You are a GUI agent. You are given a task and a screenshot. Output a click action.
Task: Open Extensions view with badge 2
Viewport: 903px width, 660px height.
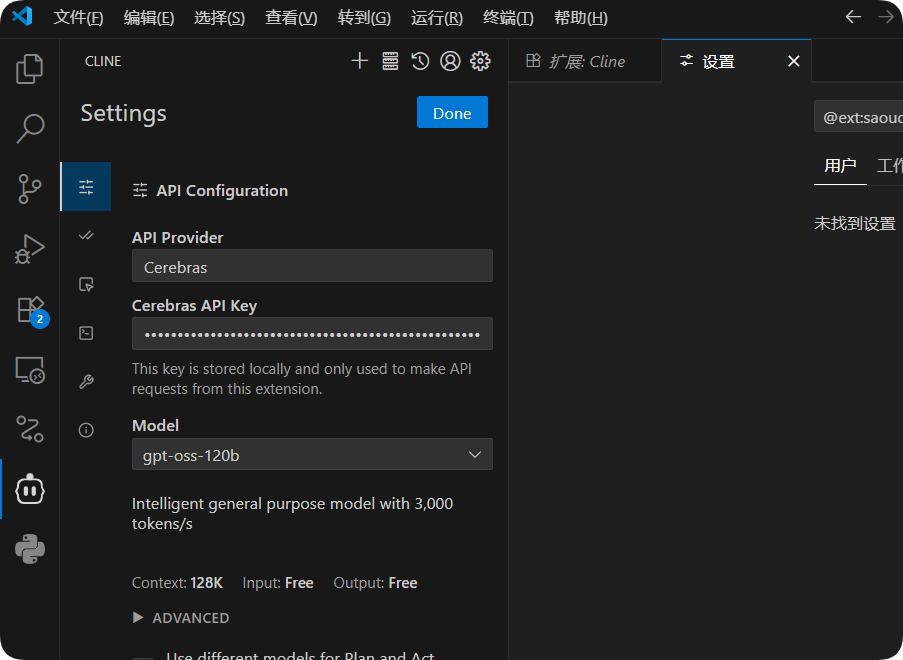(30, 309)
